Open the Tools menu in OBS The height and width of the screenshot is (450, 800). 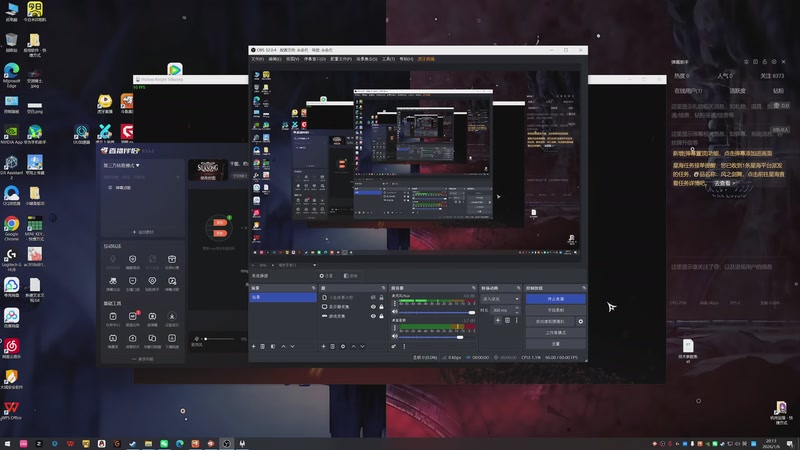(389, 59)
